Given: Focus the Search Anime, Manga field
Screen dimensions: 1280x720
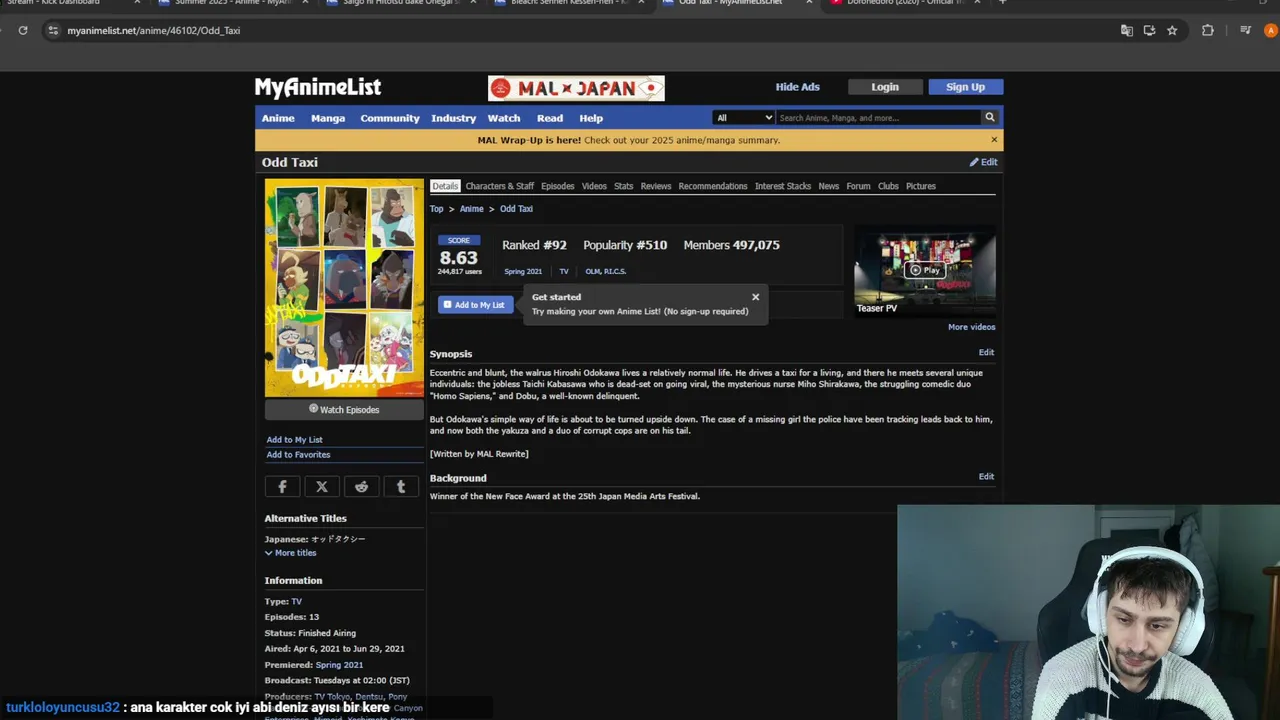Looking at the screenshot, I should pyautogui.click(x=878, y=118).
